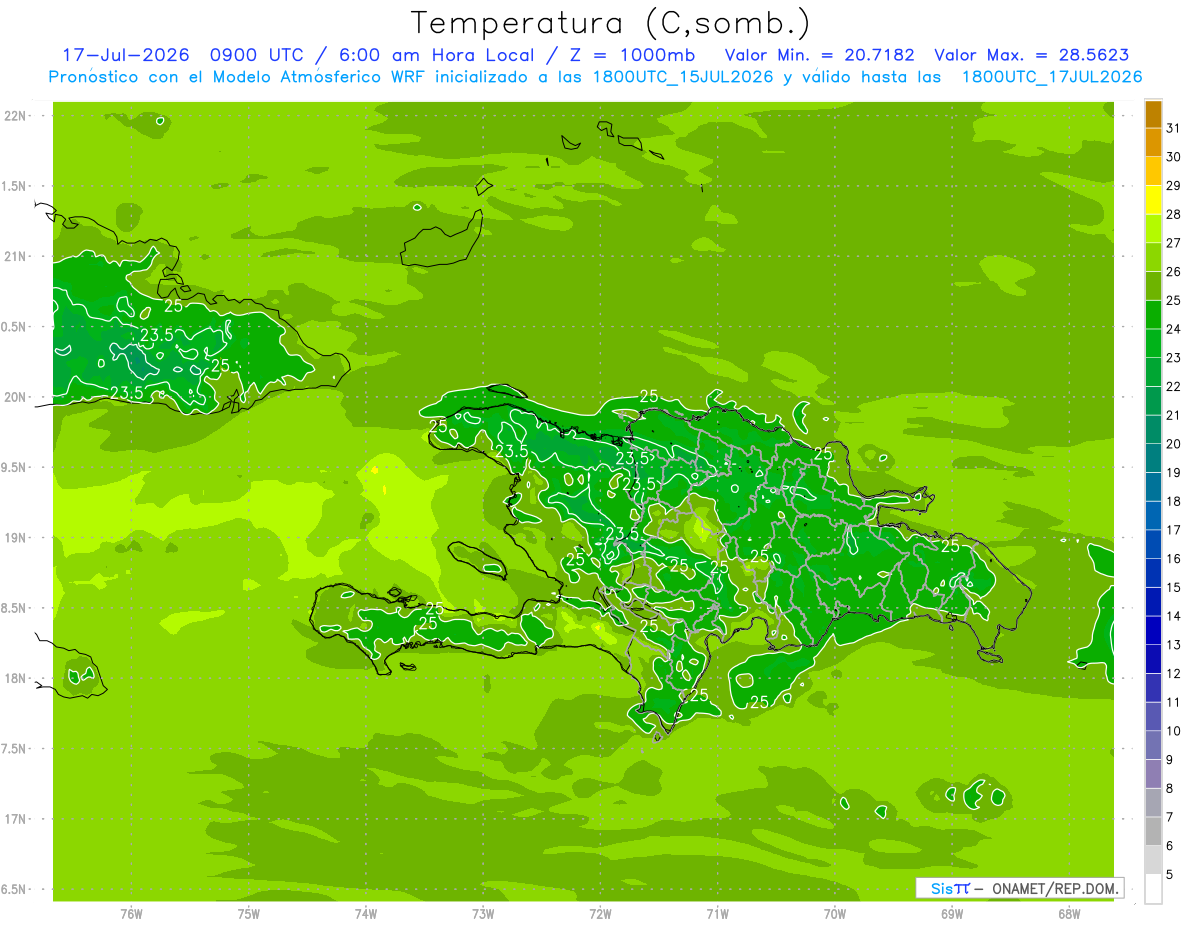This screenshot has width=1200, height=927.
Task: Click the 71W longitude label
Action: pyautogui.click(x=717, y=914)
